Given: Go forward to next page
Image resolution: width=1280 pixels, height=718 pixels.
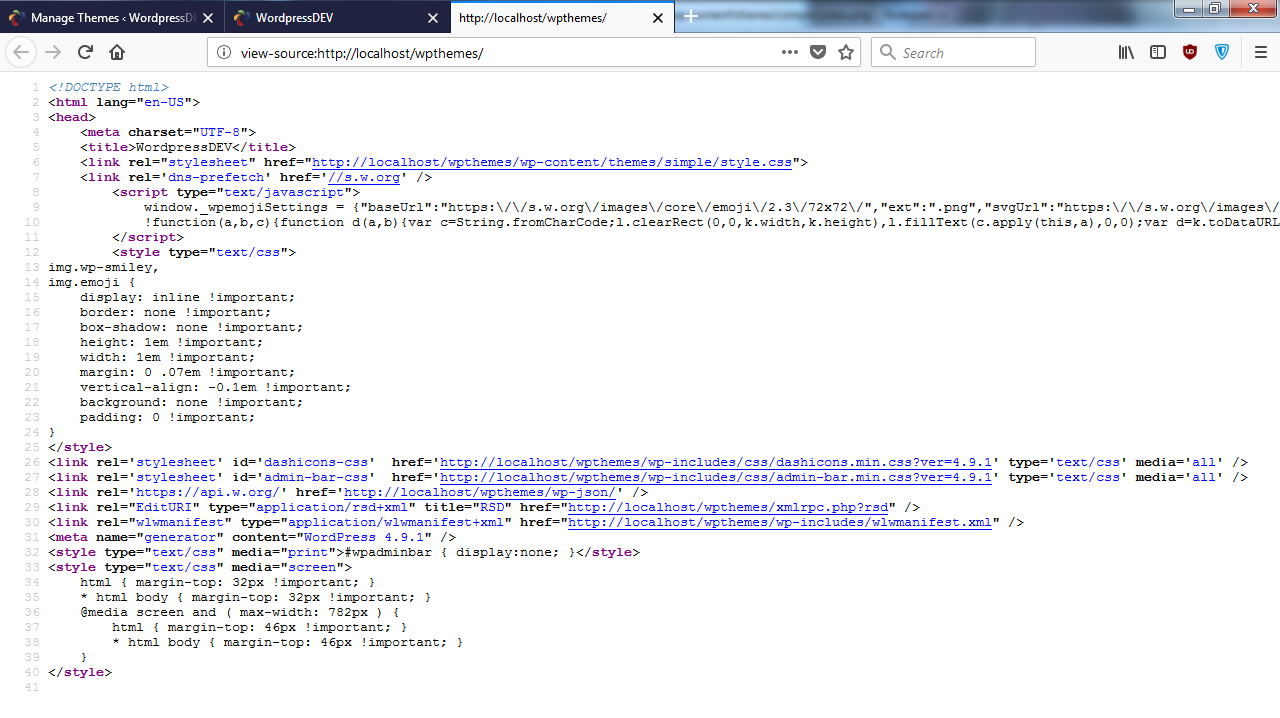Looking at the screenshot, I should [53, 52].
